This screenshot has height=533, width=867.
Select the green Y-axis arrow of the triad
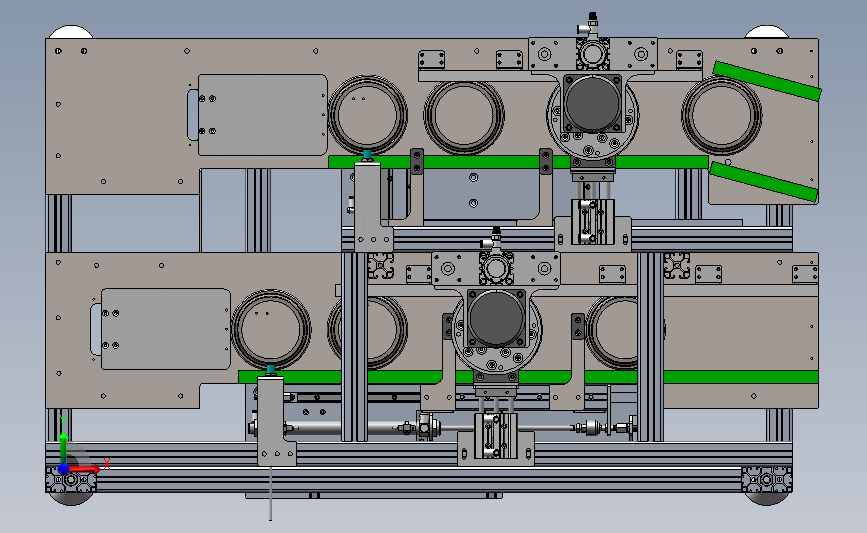[x=63, y=448]
